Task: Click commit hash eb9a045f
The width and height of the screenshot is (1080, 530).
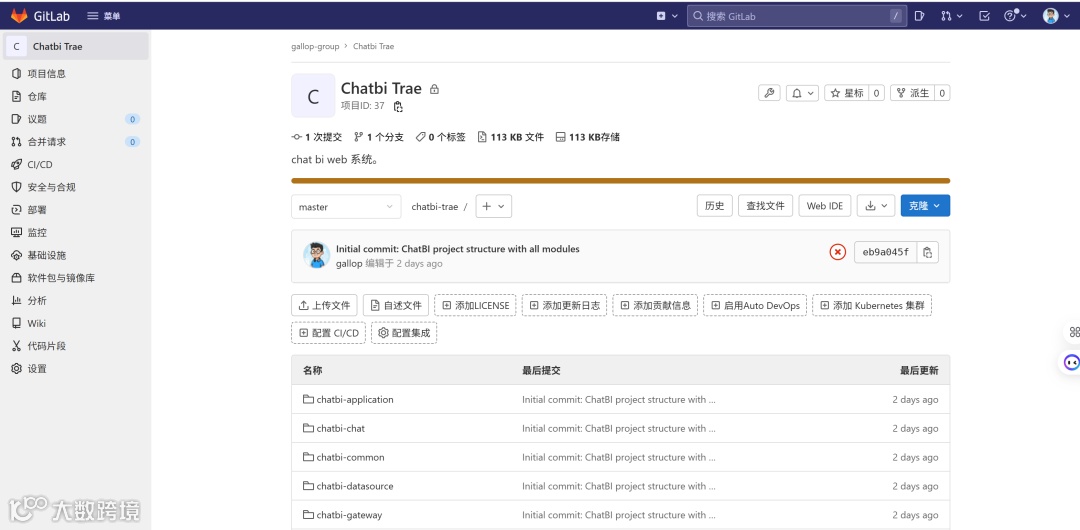Action: [x=886, y=252]
